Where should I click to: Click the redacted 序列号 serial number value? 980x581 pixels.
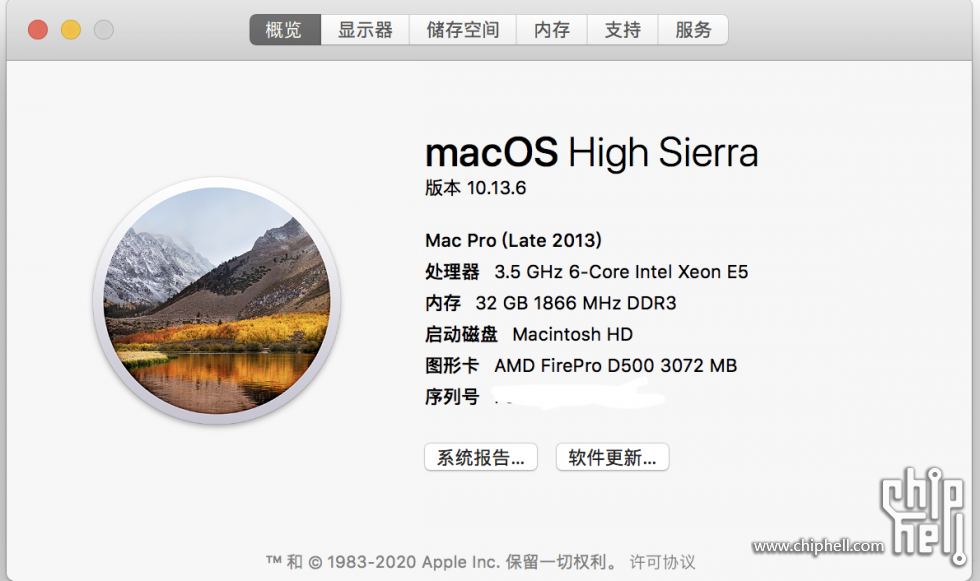click(x=578, y=396)
